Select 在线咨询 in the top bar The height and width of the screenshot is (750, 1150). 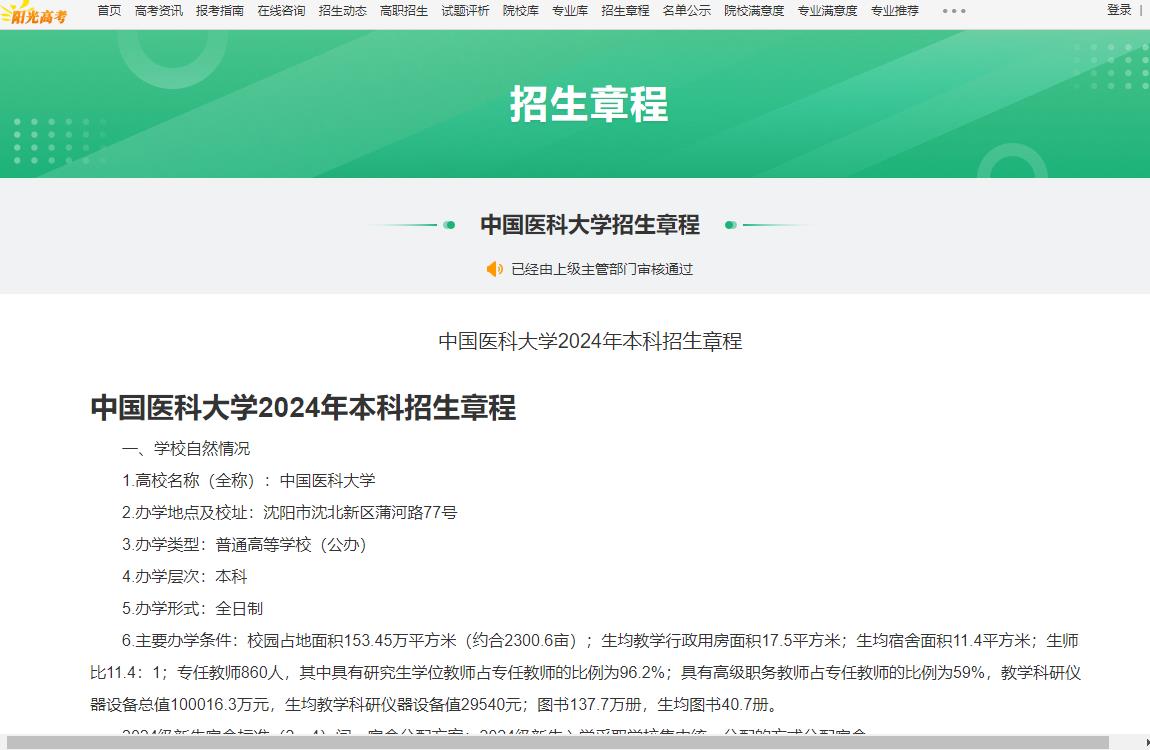pos(281,11)
